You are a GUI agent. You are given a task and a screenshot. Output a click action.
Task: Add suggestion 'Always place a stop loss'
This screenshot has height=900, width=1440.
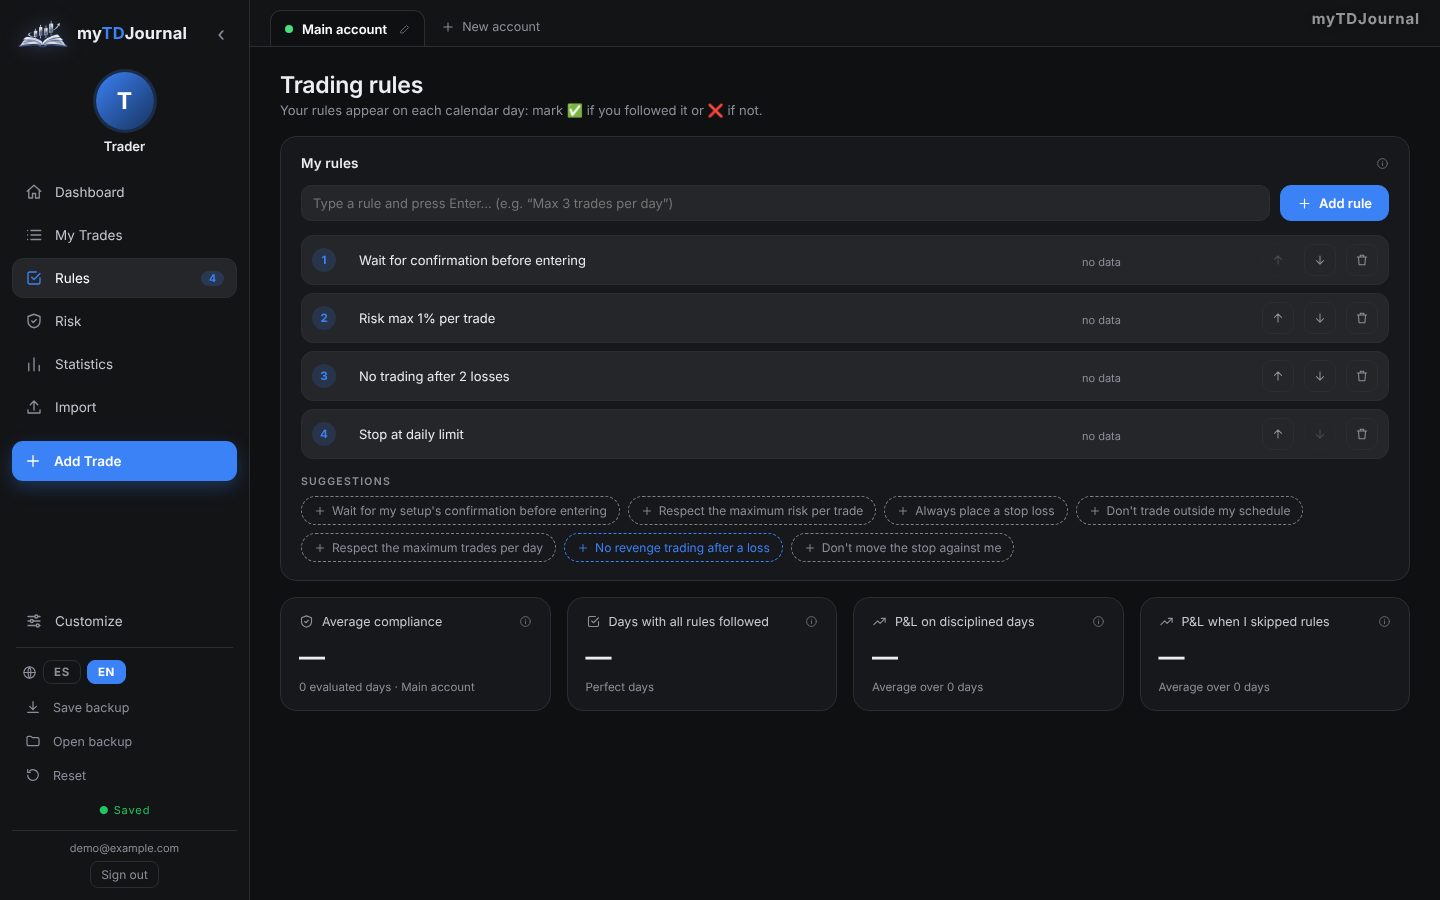pyautogui.click(x=976, y=511)
